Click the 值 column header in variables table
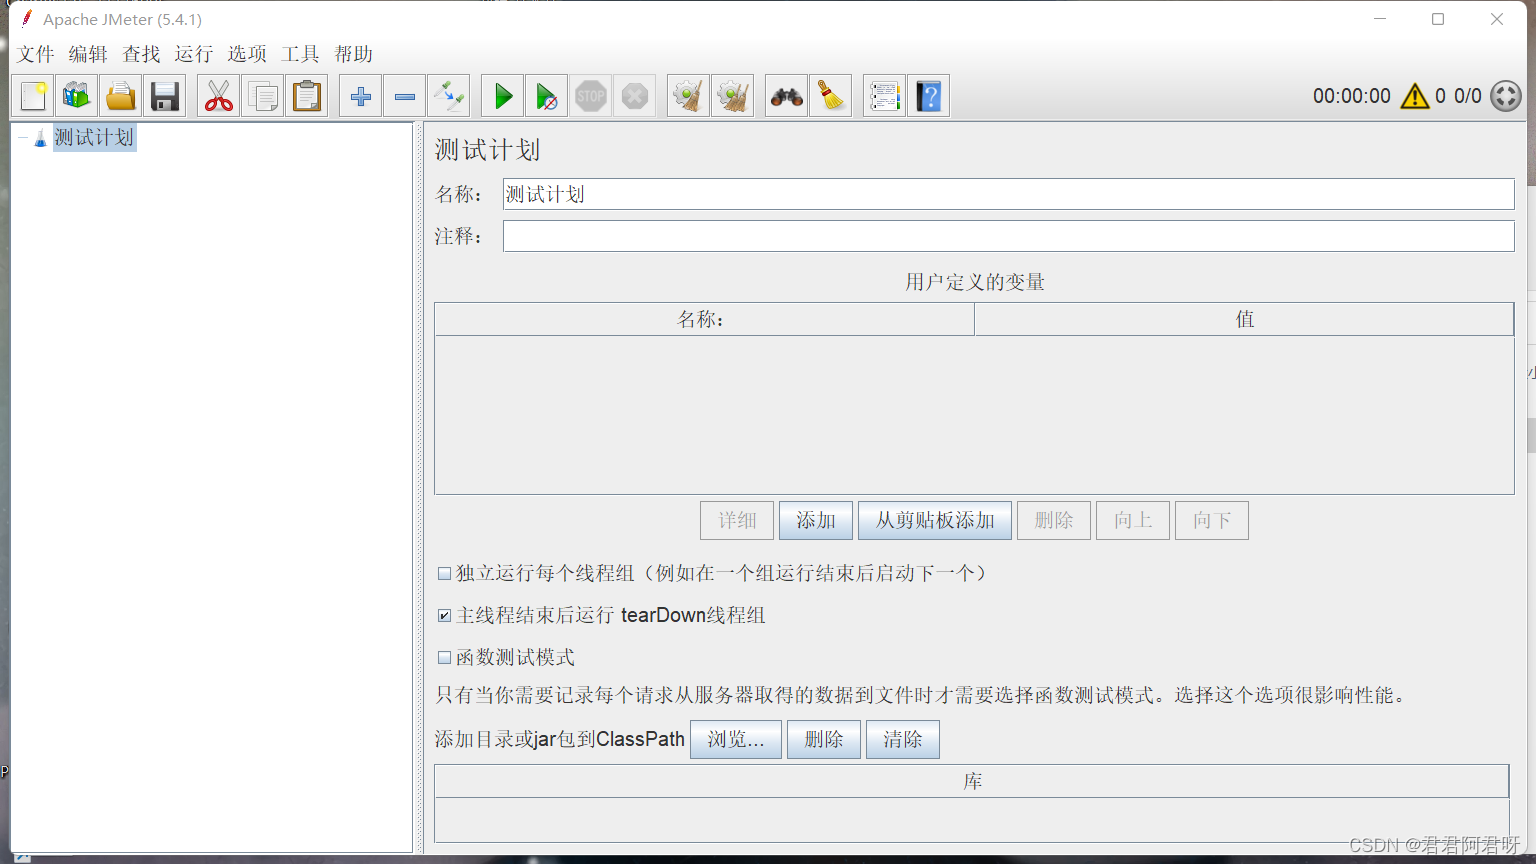The height and width of the screenshot is (864, 1536). [1244, 319]
